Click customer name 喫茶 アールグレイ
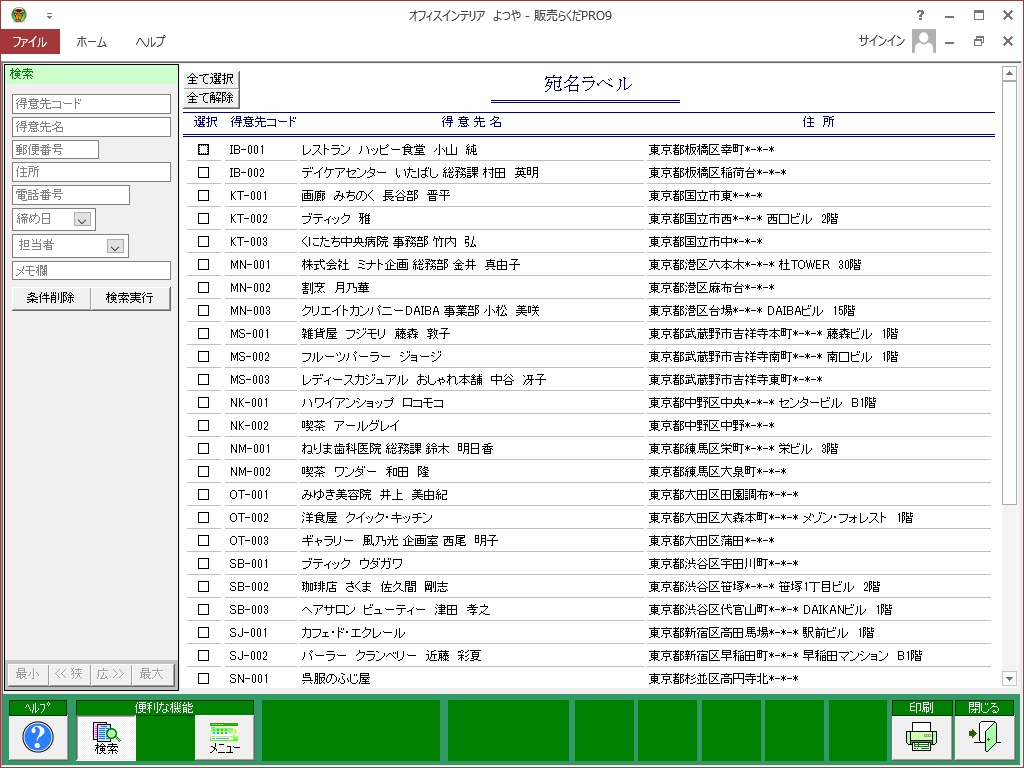The image size is (1024, 768). [x=350, y=426]
